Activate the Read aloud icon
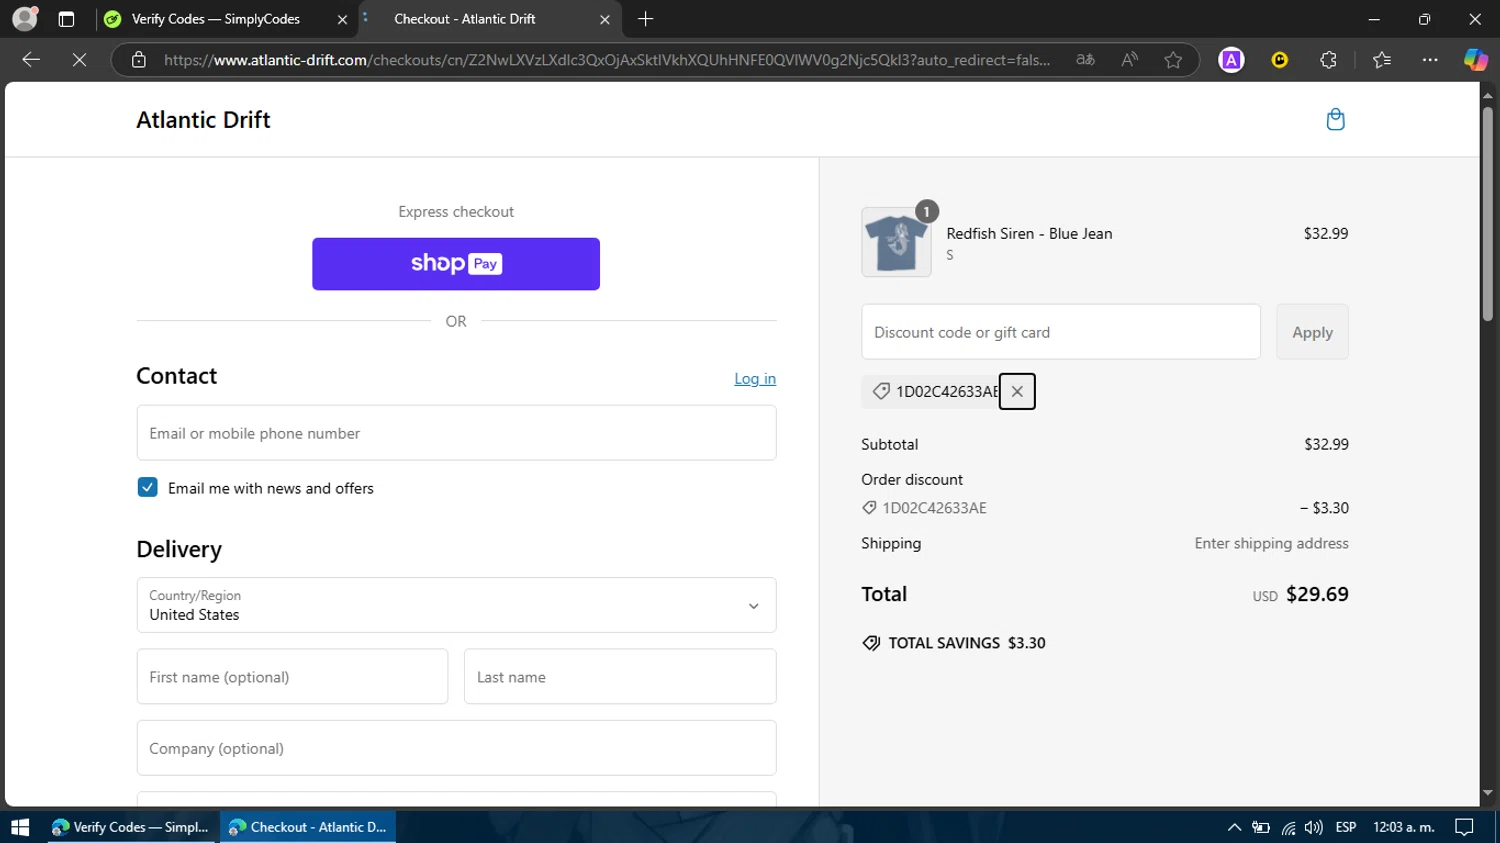The height and width of the screenshot is (843, 1500). (1129, 60)
